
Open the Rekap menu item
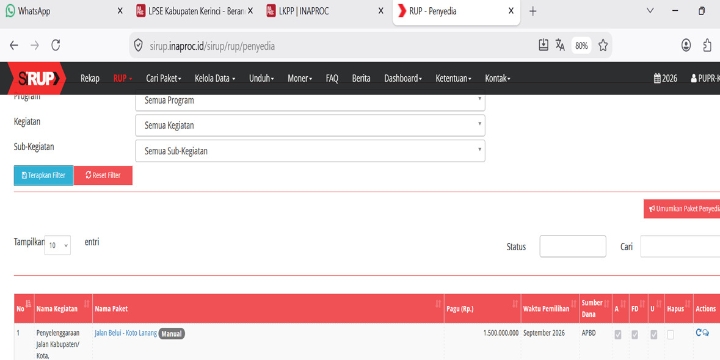[x=90, y=79]
